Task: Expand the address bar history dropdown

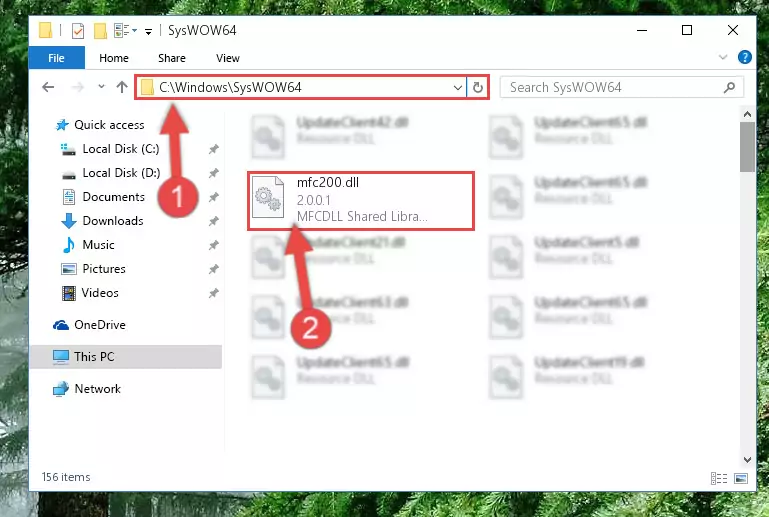Action: click(458, 88)
